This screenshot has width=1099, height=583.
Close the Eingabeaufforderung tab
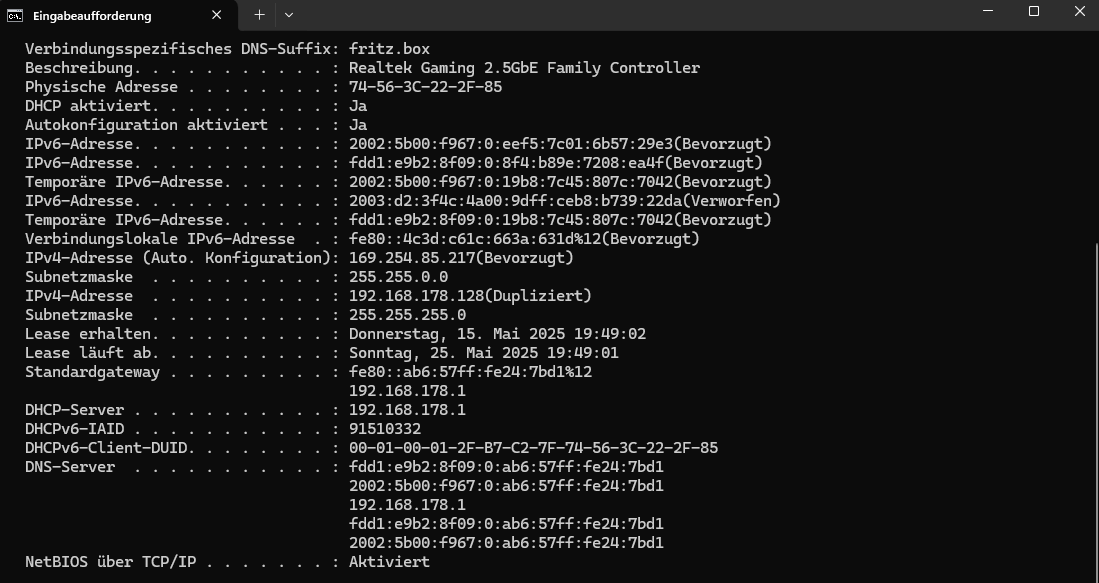[x=217, y=15]
